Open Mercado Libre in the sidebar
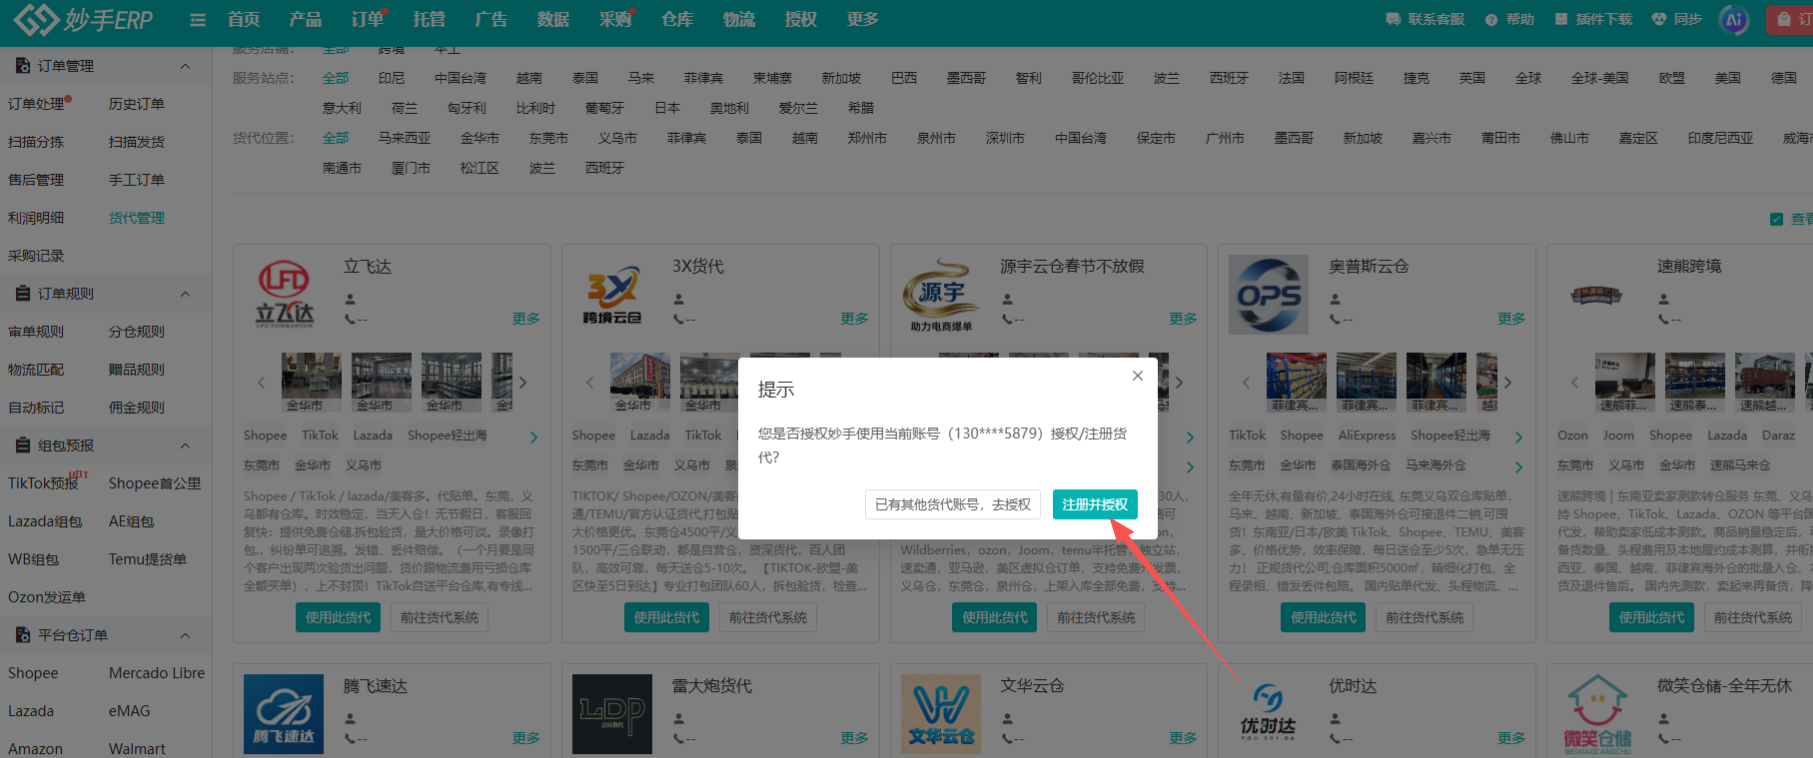Viewport: 1813px width, 758px height. [157, 673]
